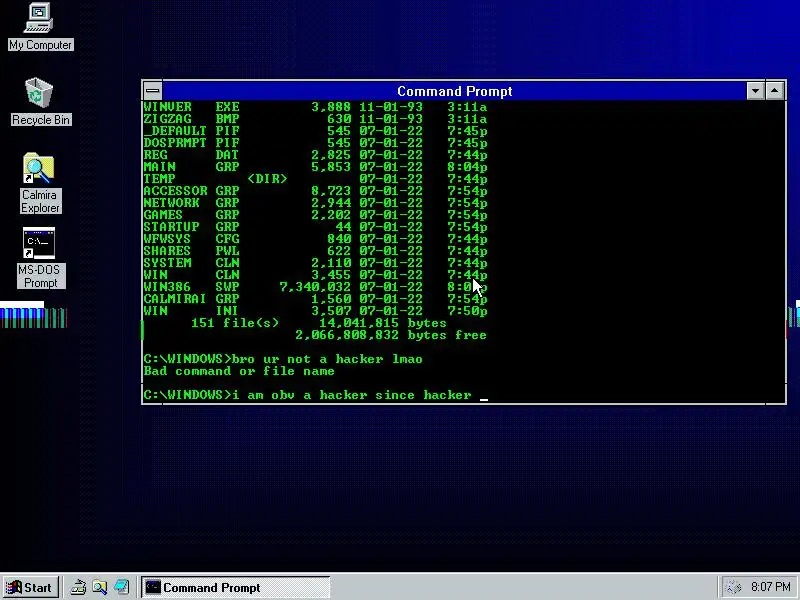Screen dimensions: 800x600
Task: Click the WIN CLN file row
Action: pos(315,274)
